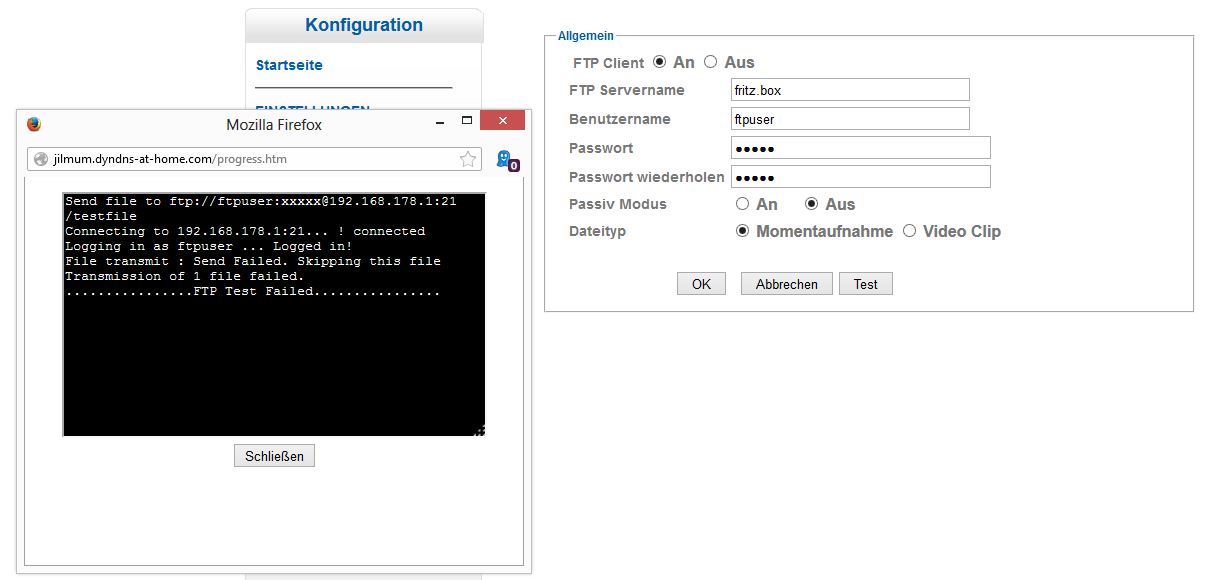The height and width of the screenshot is (580, 1226).
Task: Click the Abbrechen button
Action: [786, 284]
